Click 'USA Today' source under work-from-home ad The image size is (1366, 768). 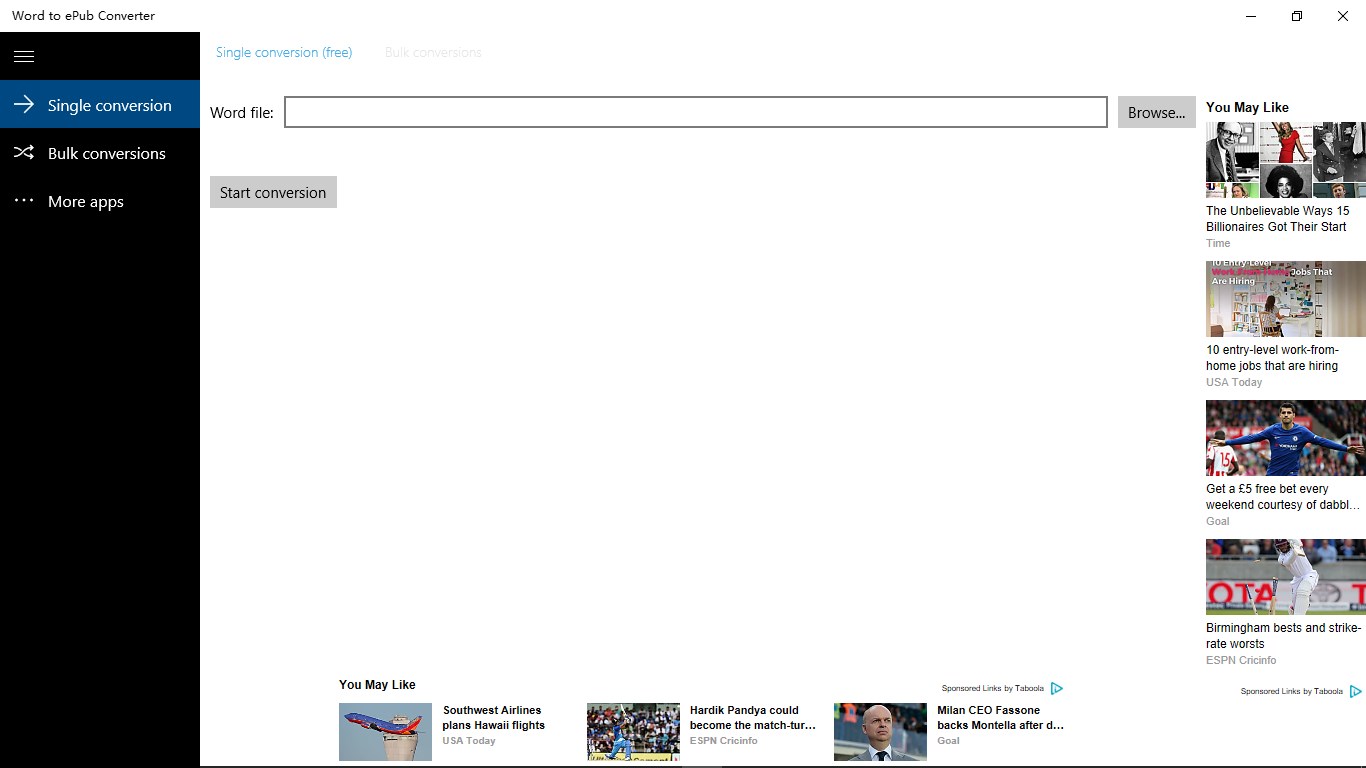click(x=1234, y=382)
